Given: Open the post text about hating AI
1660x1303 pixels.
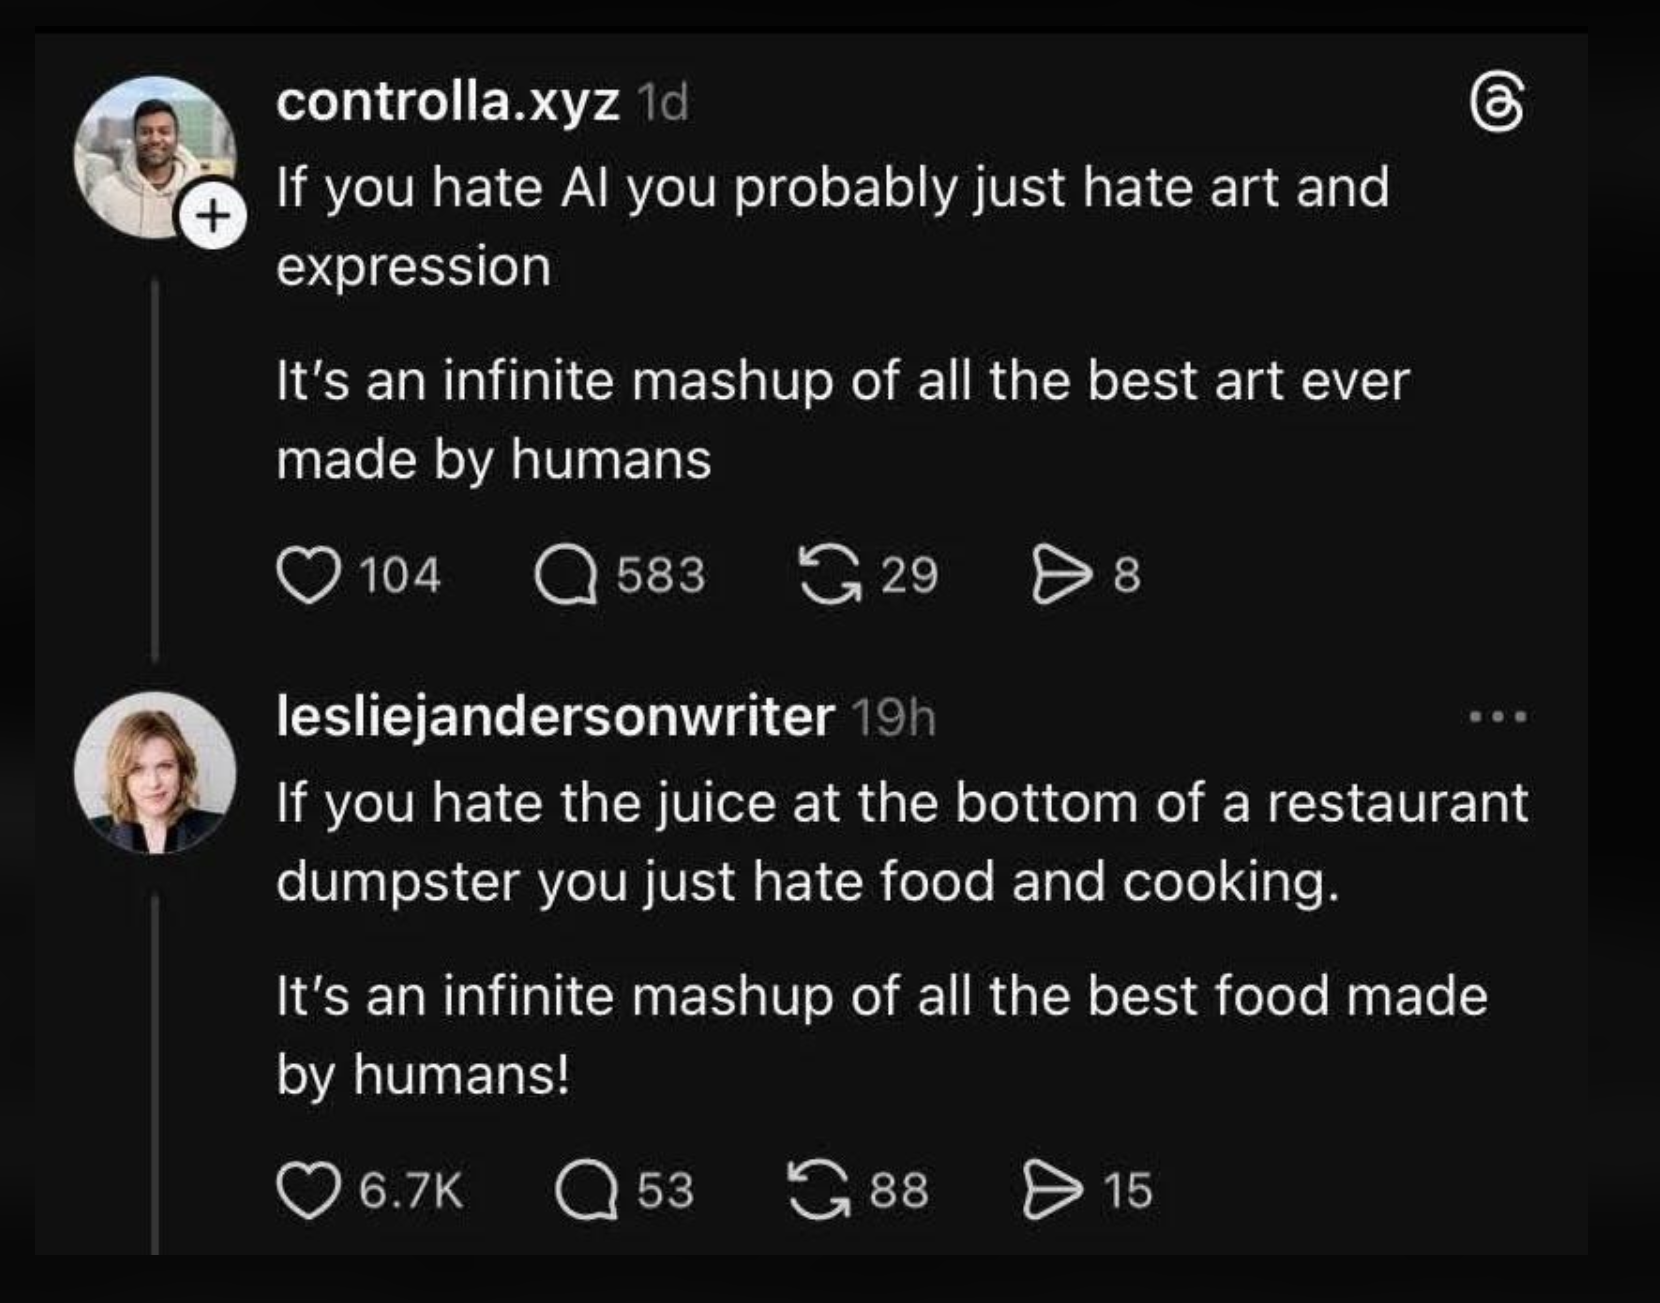Looking at the screenshot, I should tap(832, 226).
